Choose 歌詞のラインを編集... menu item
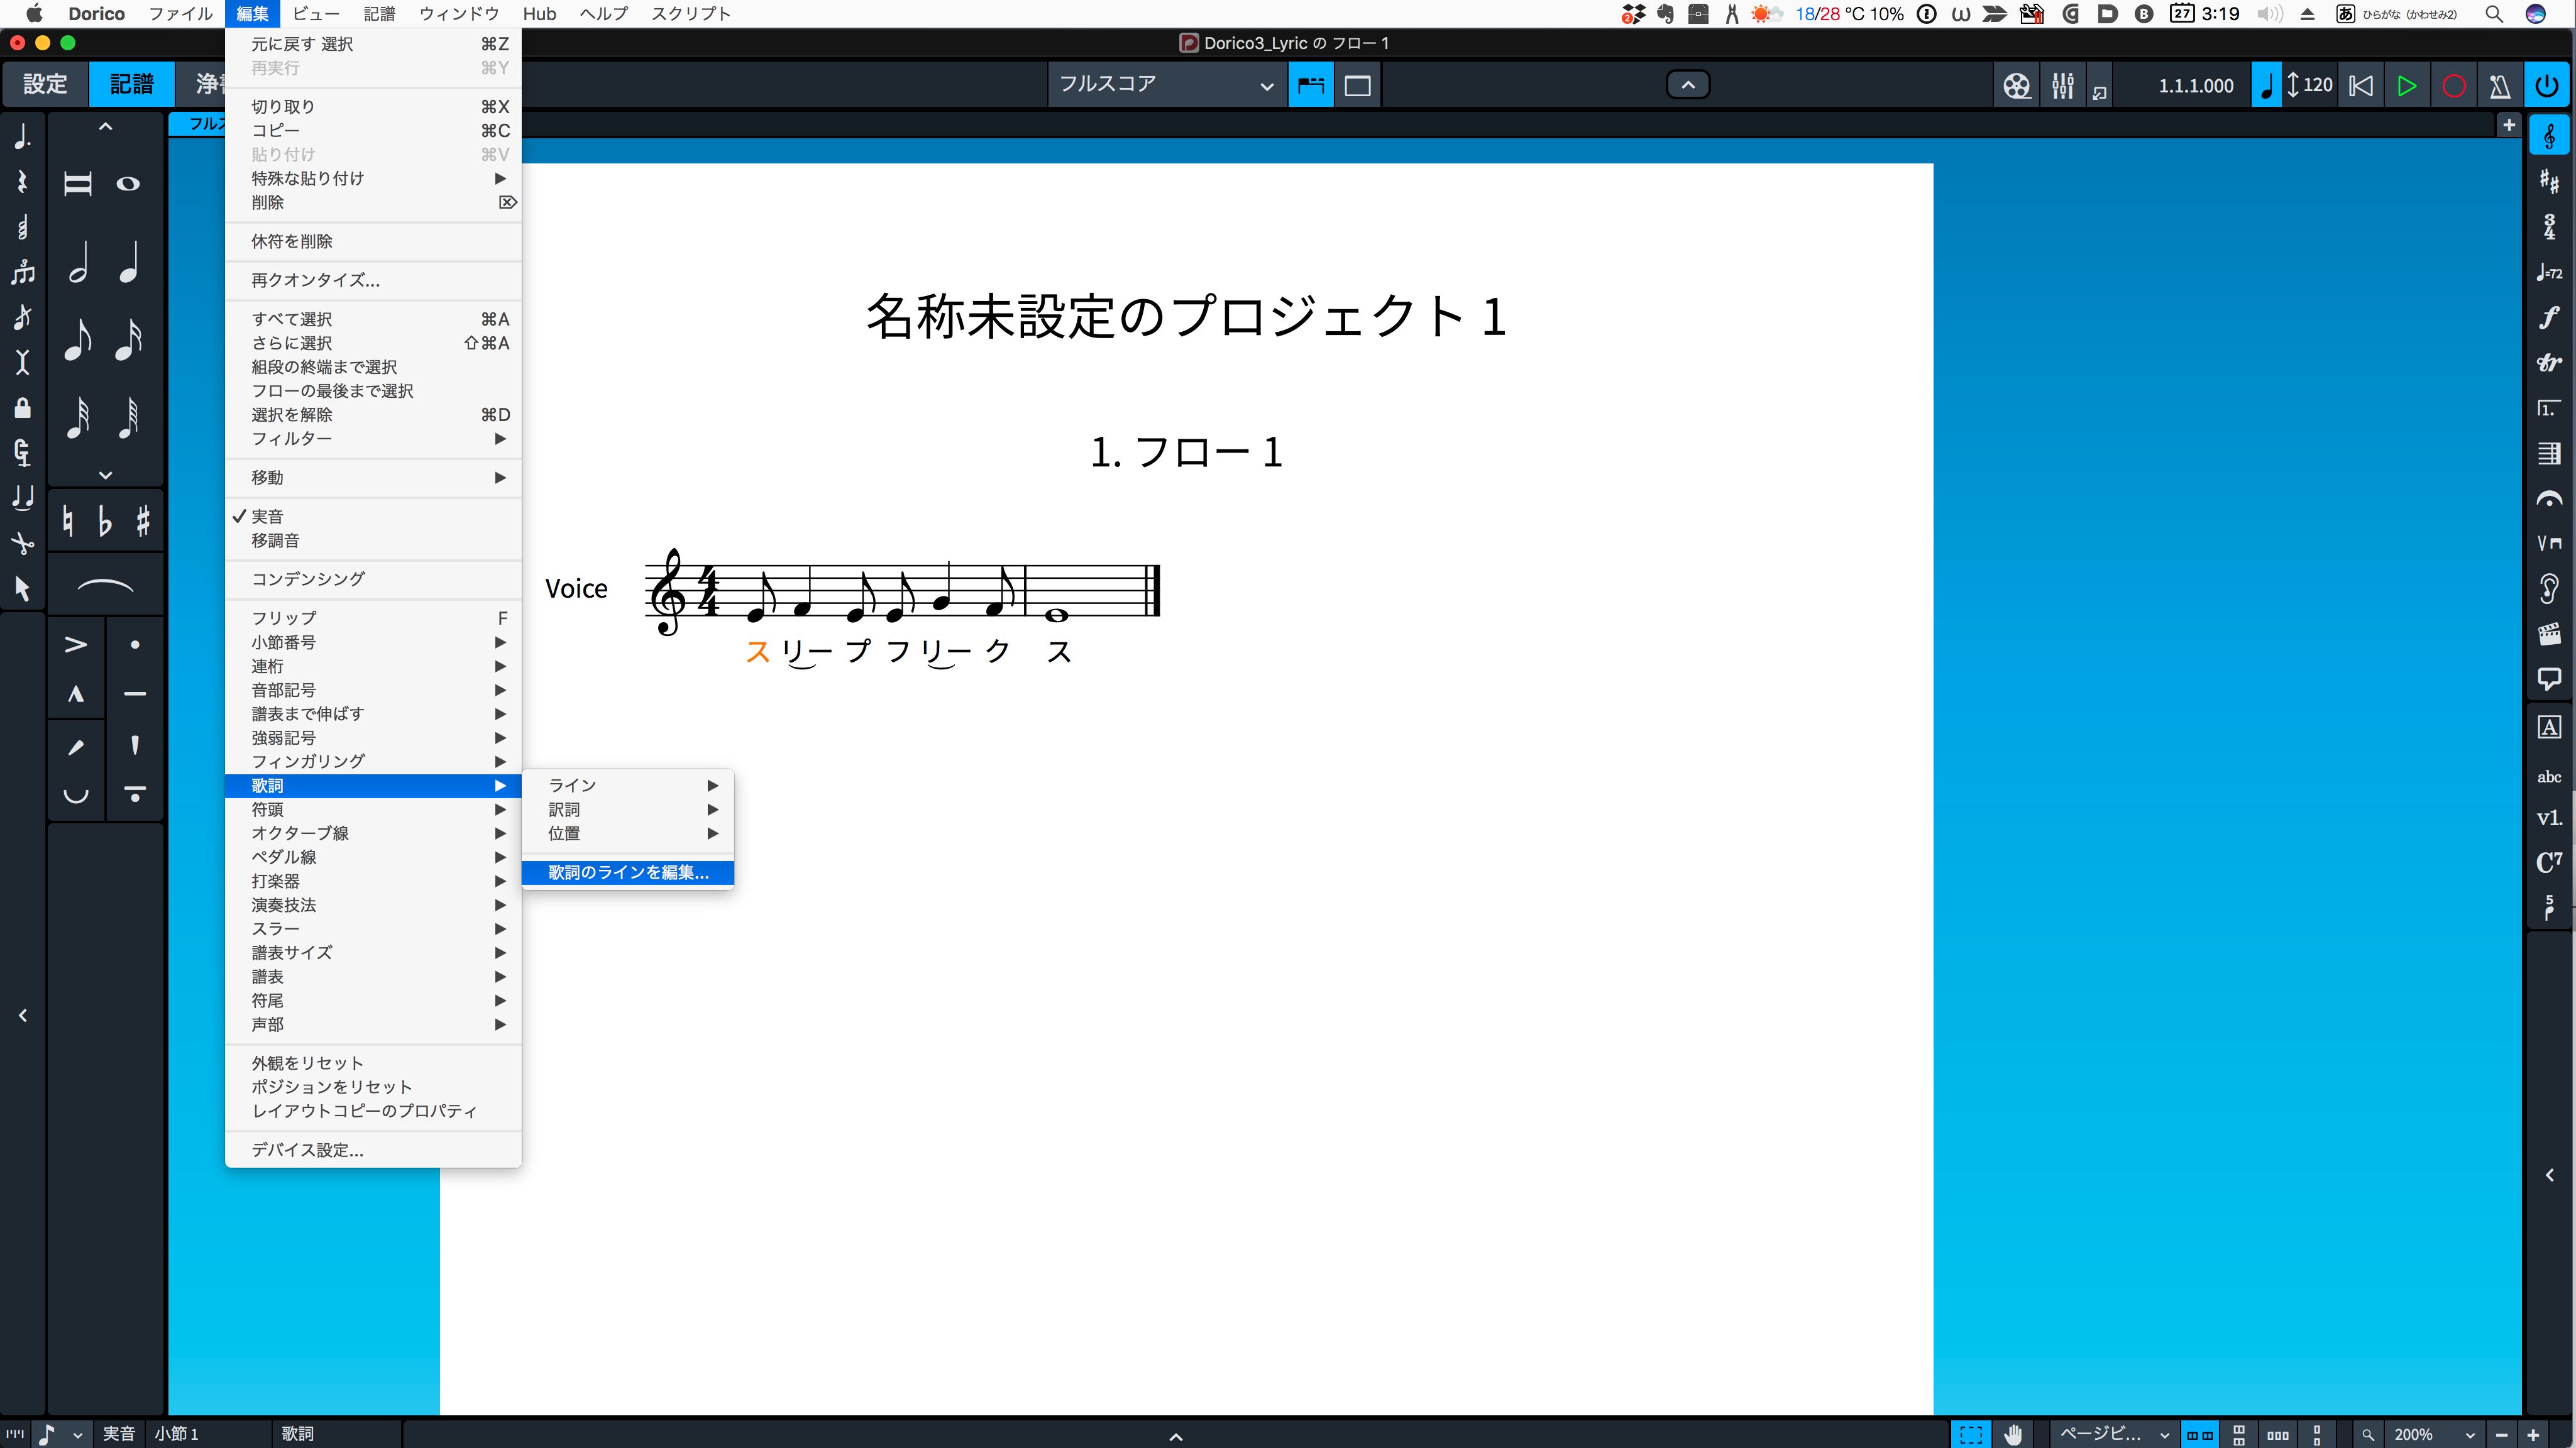 click(628, 872)
